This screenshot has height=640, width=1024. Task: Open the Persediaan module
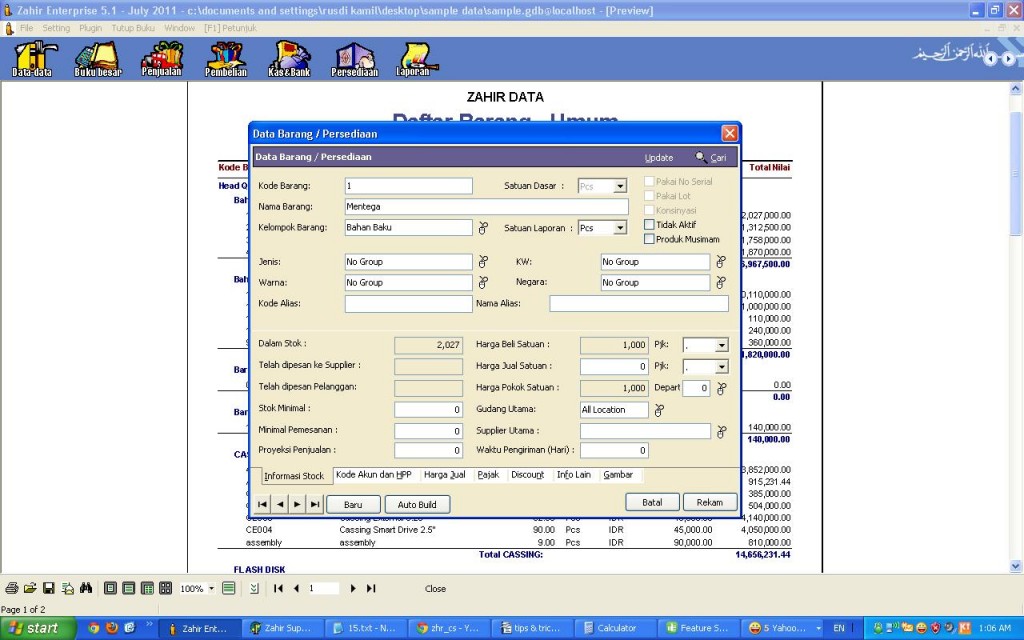tap(355, 59)
